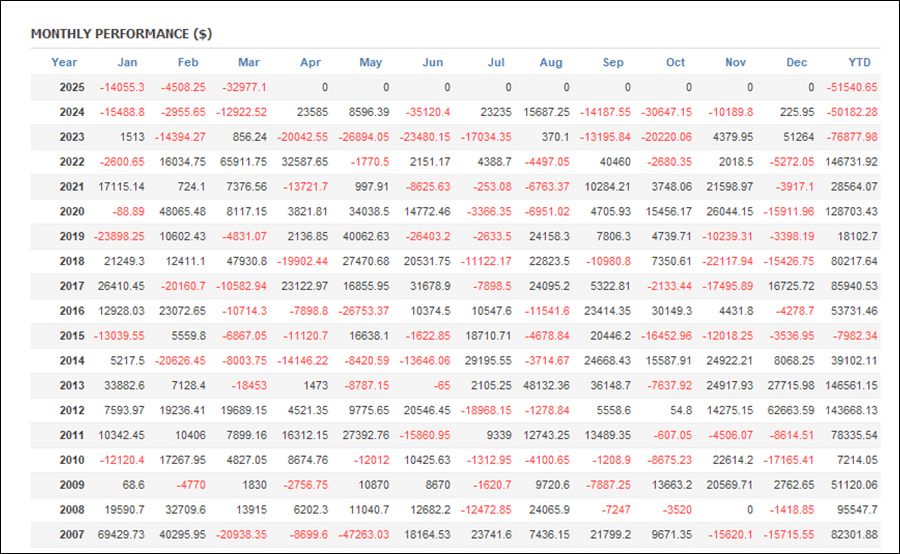900x554 pixels.
Task: Select the 2025 year row label
Action: click(x=72, y=87)
